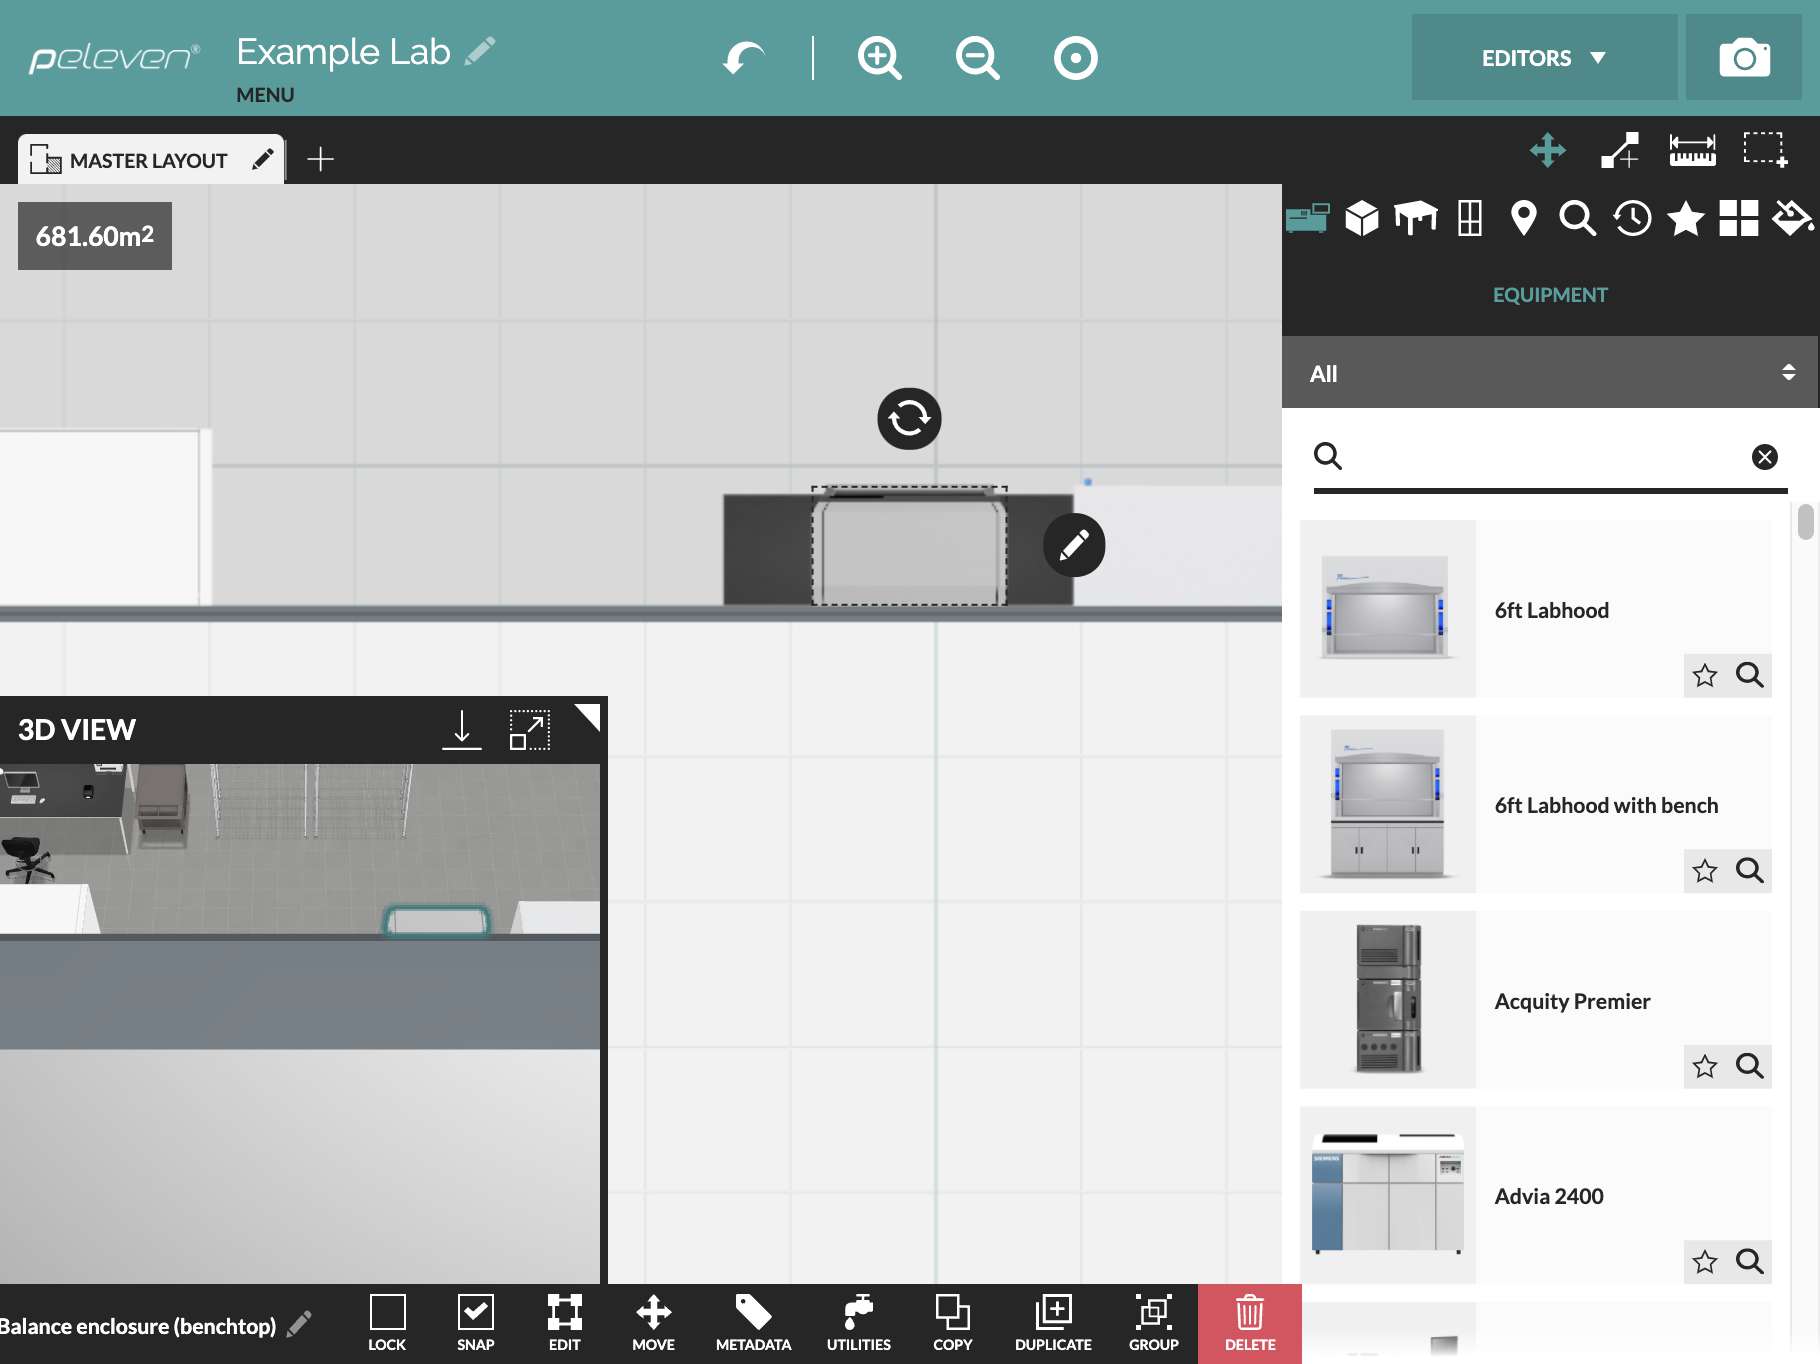Edit selected object with pencil handle
This screenshot has width=1820, height=1364.
pyautogui.click(x=1074, y=545)
